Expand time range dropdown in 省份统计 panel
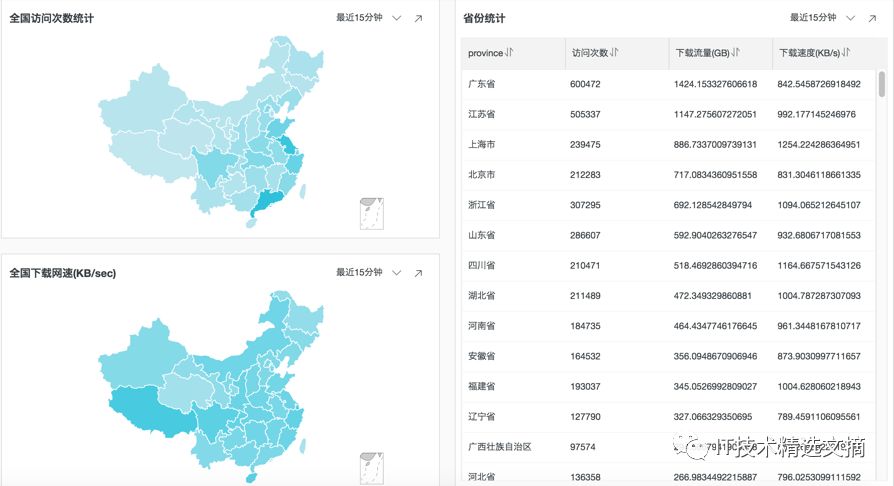 pyautogui.click(x=851, y=18)
